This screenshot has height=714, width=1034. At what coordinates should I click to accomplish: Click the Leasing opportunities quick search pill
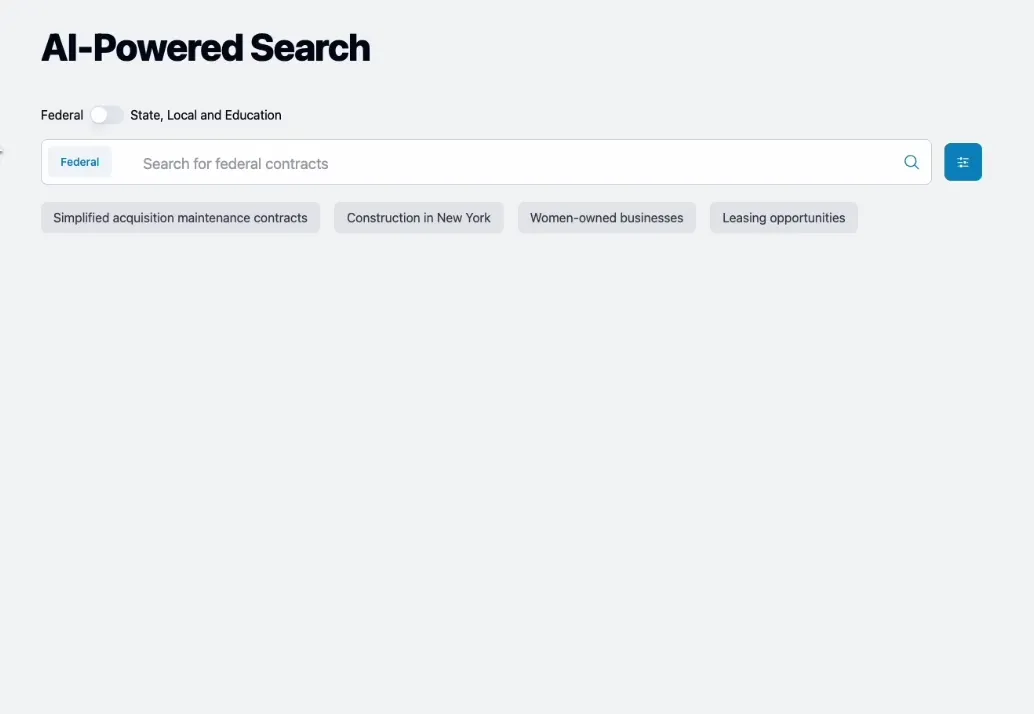(x=783, y=217)
